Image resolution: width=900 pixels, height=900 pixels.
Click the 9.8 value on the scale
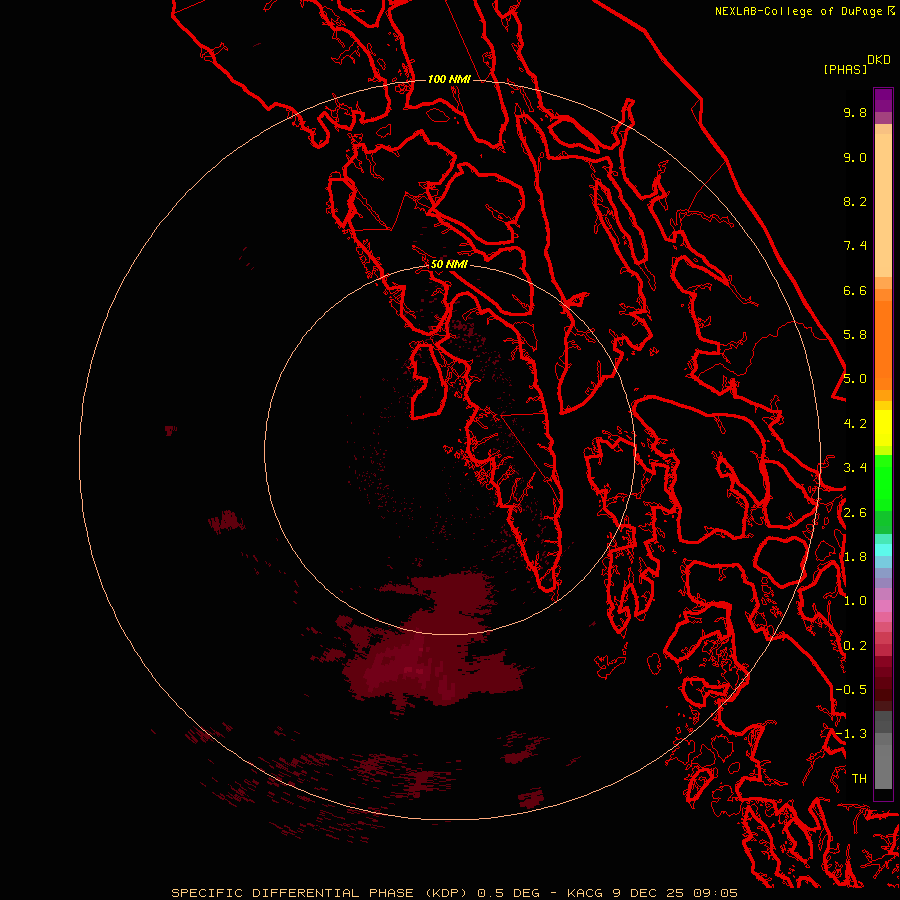pyautogui.click(x=855, y=112)
